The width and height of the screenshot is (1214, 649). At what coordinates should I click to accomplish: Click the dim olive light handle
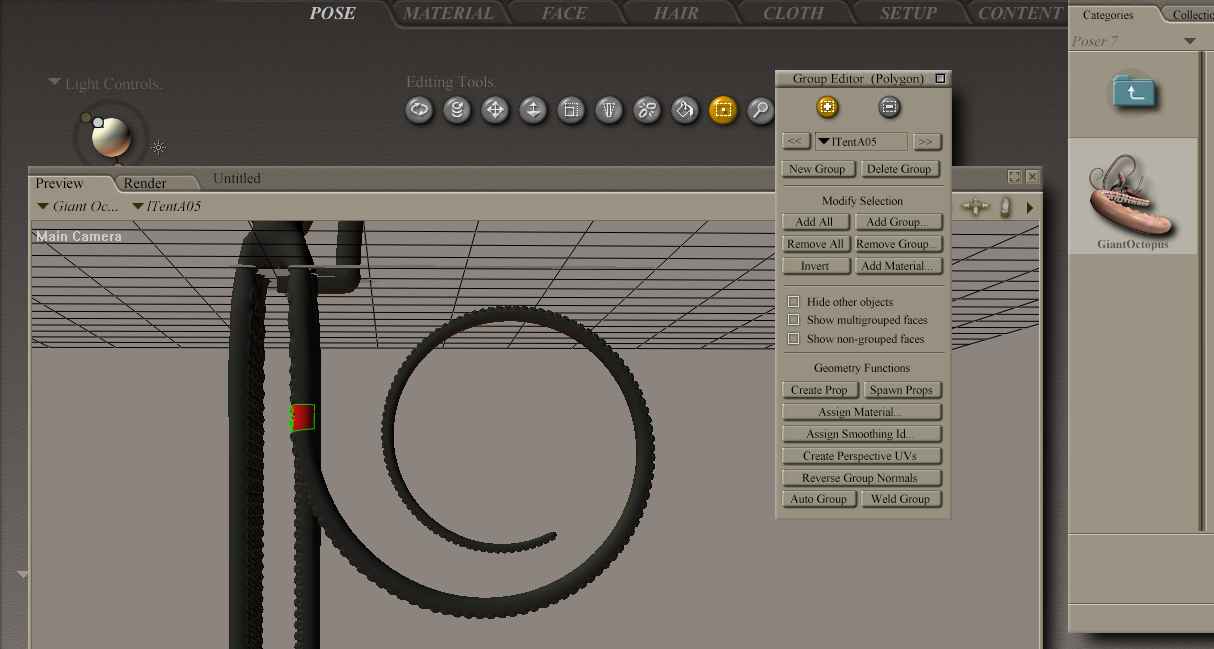pos(86,118)
